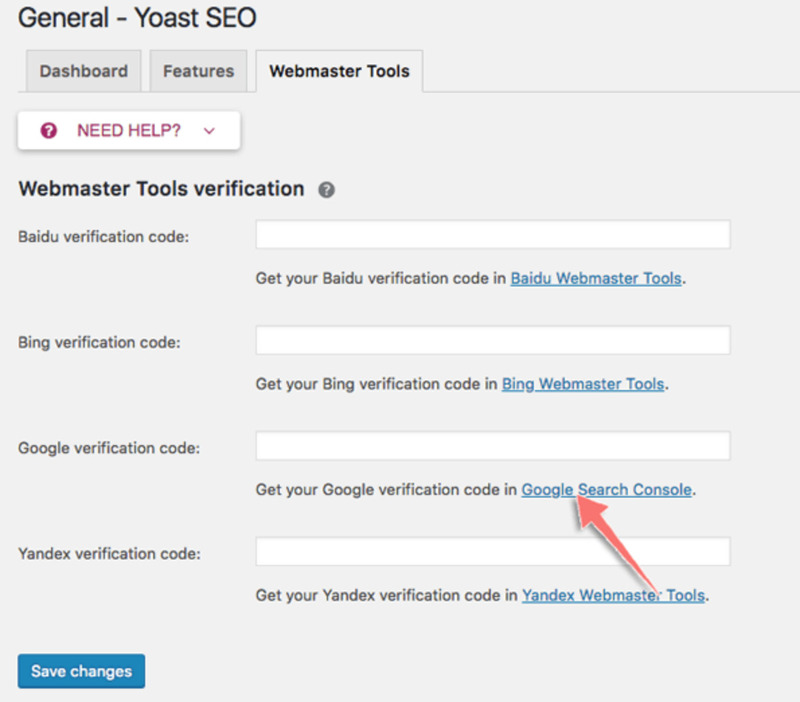Focus the Bing verification code input
Screen dimensions: 800x702
click(493, 340)
